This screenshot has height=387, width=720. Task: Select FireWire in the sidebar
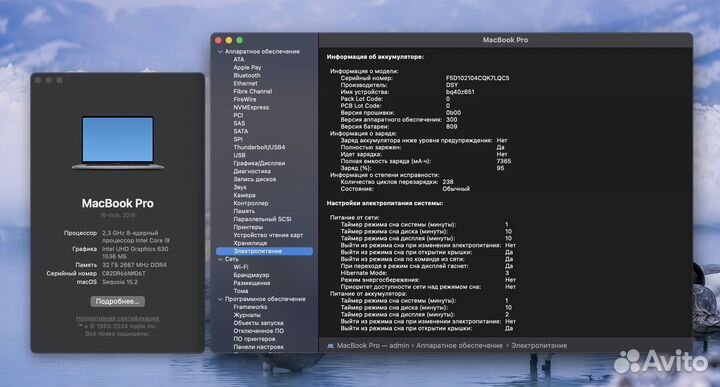tap(245, 100)
